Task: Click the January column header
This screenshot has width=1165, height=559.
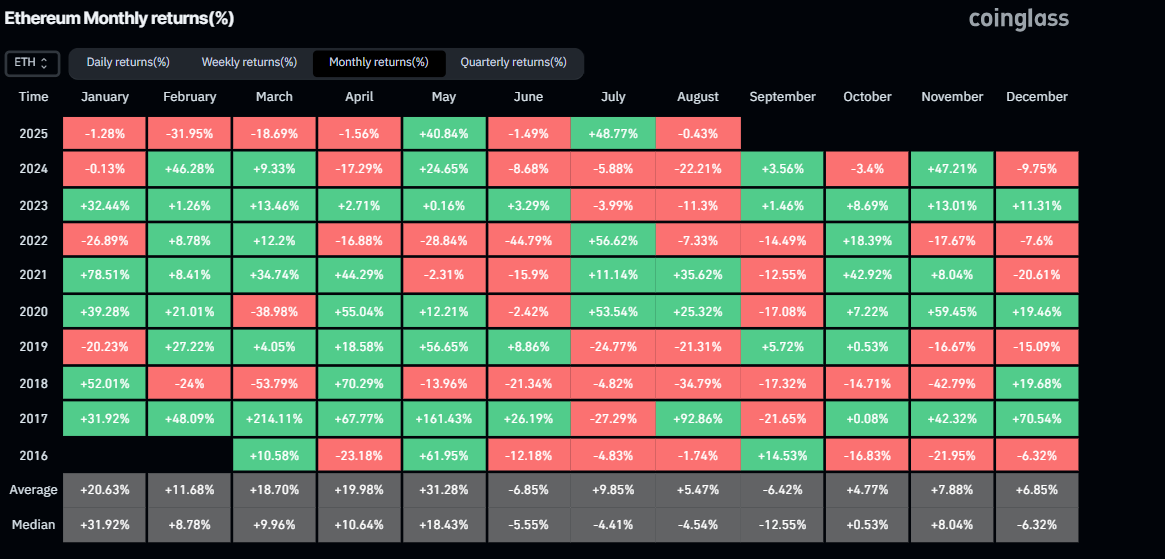Action: point(105,97)
